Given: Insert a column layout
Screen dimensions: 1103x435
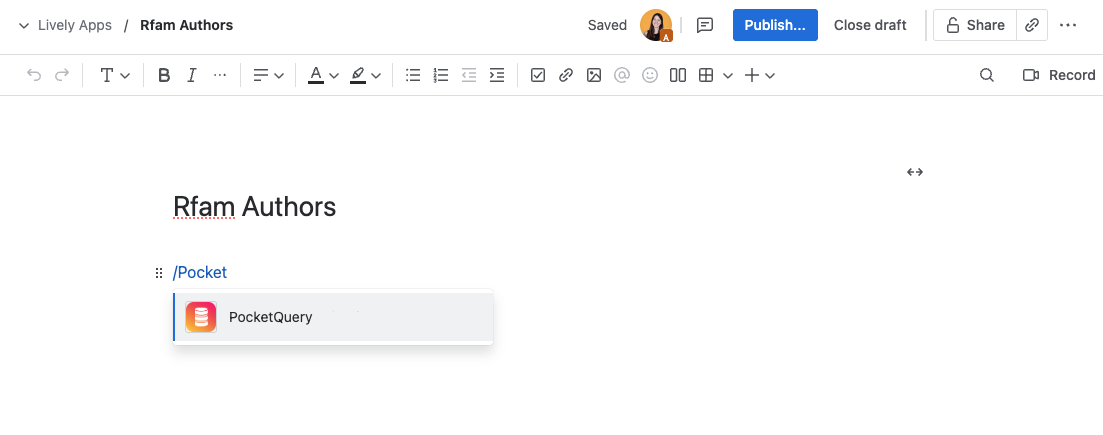Looking at the screenshot, I should point(678,75).
